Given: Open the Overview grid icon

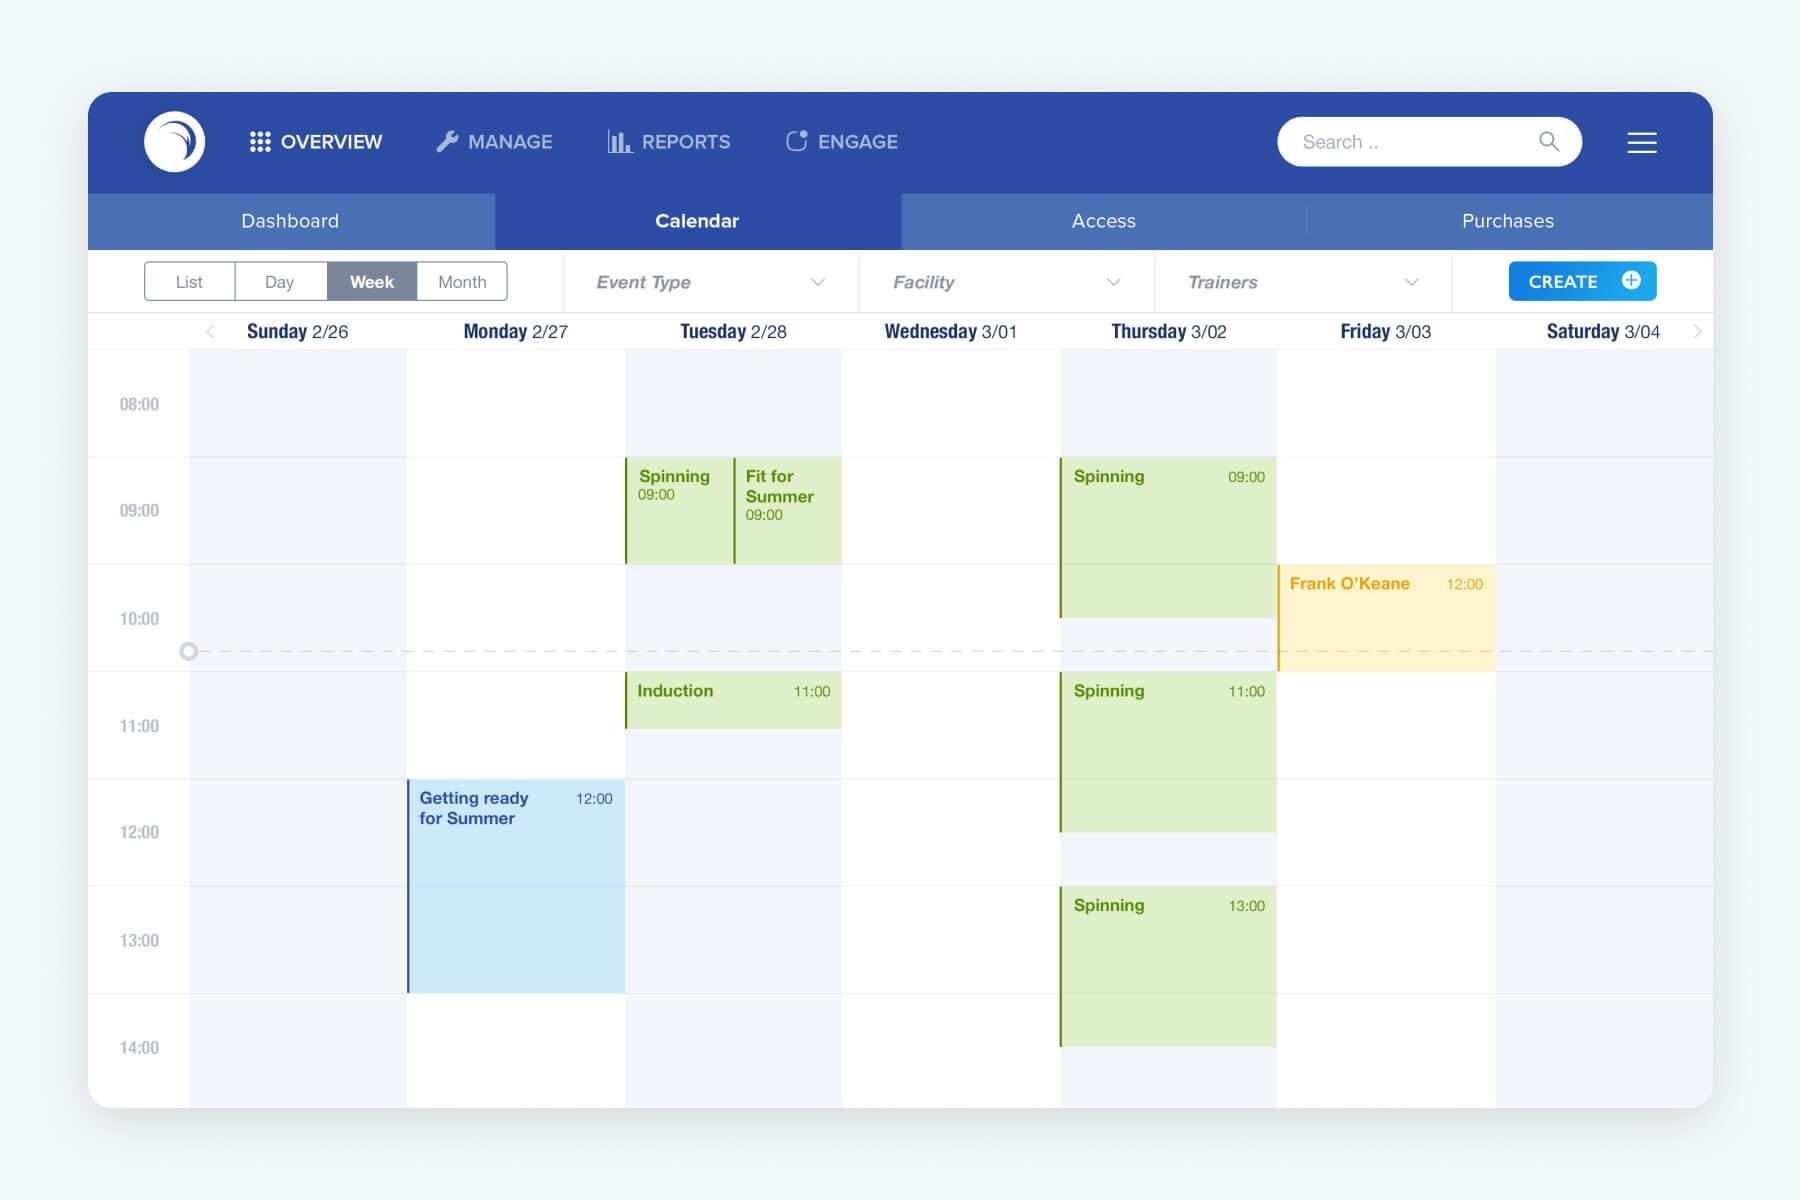Looking at the screenshot, I should [260, 142].
